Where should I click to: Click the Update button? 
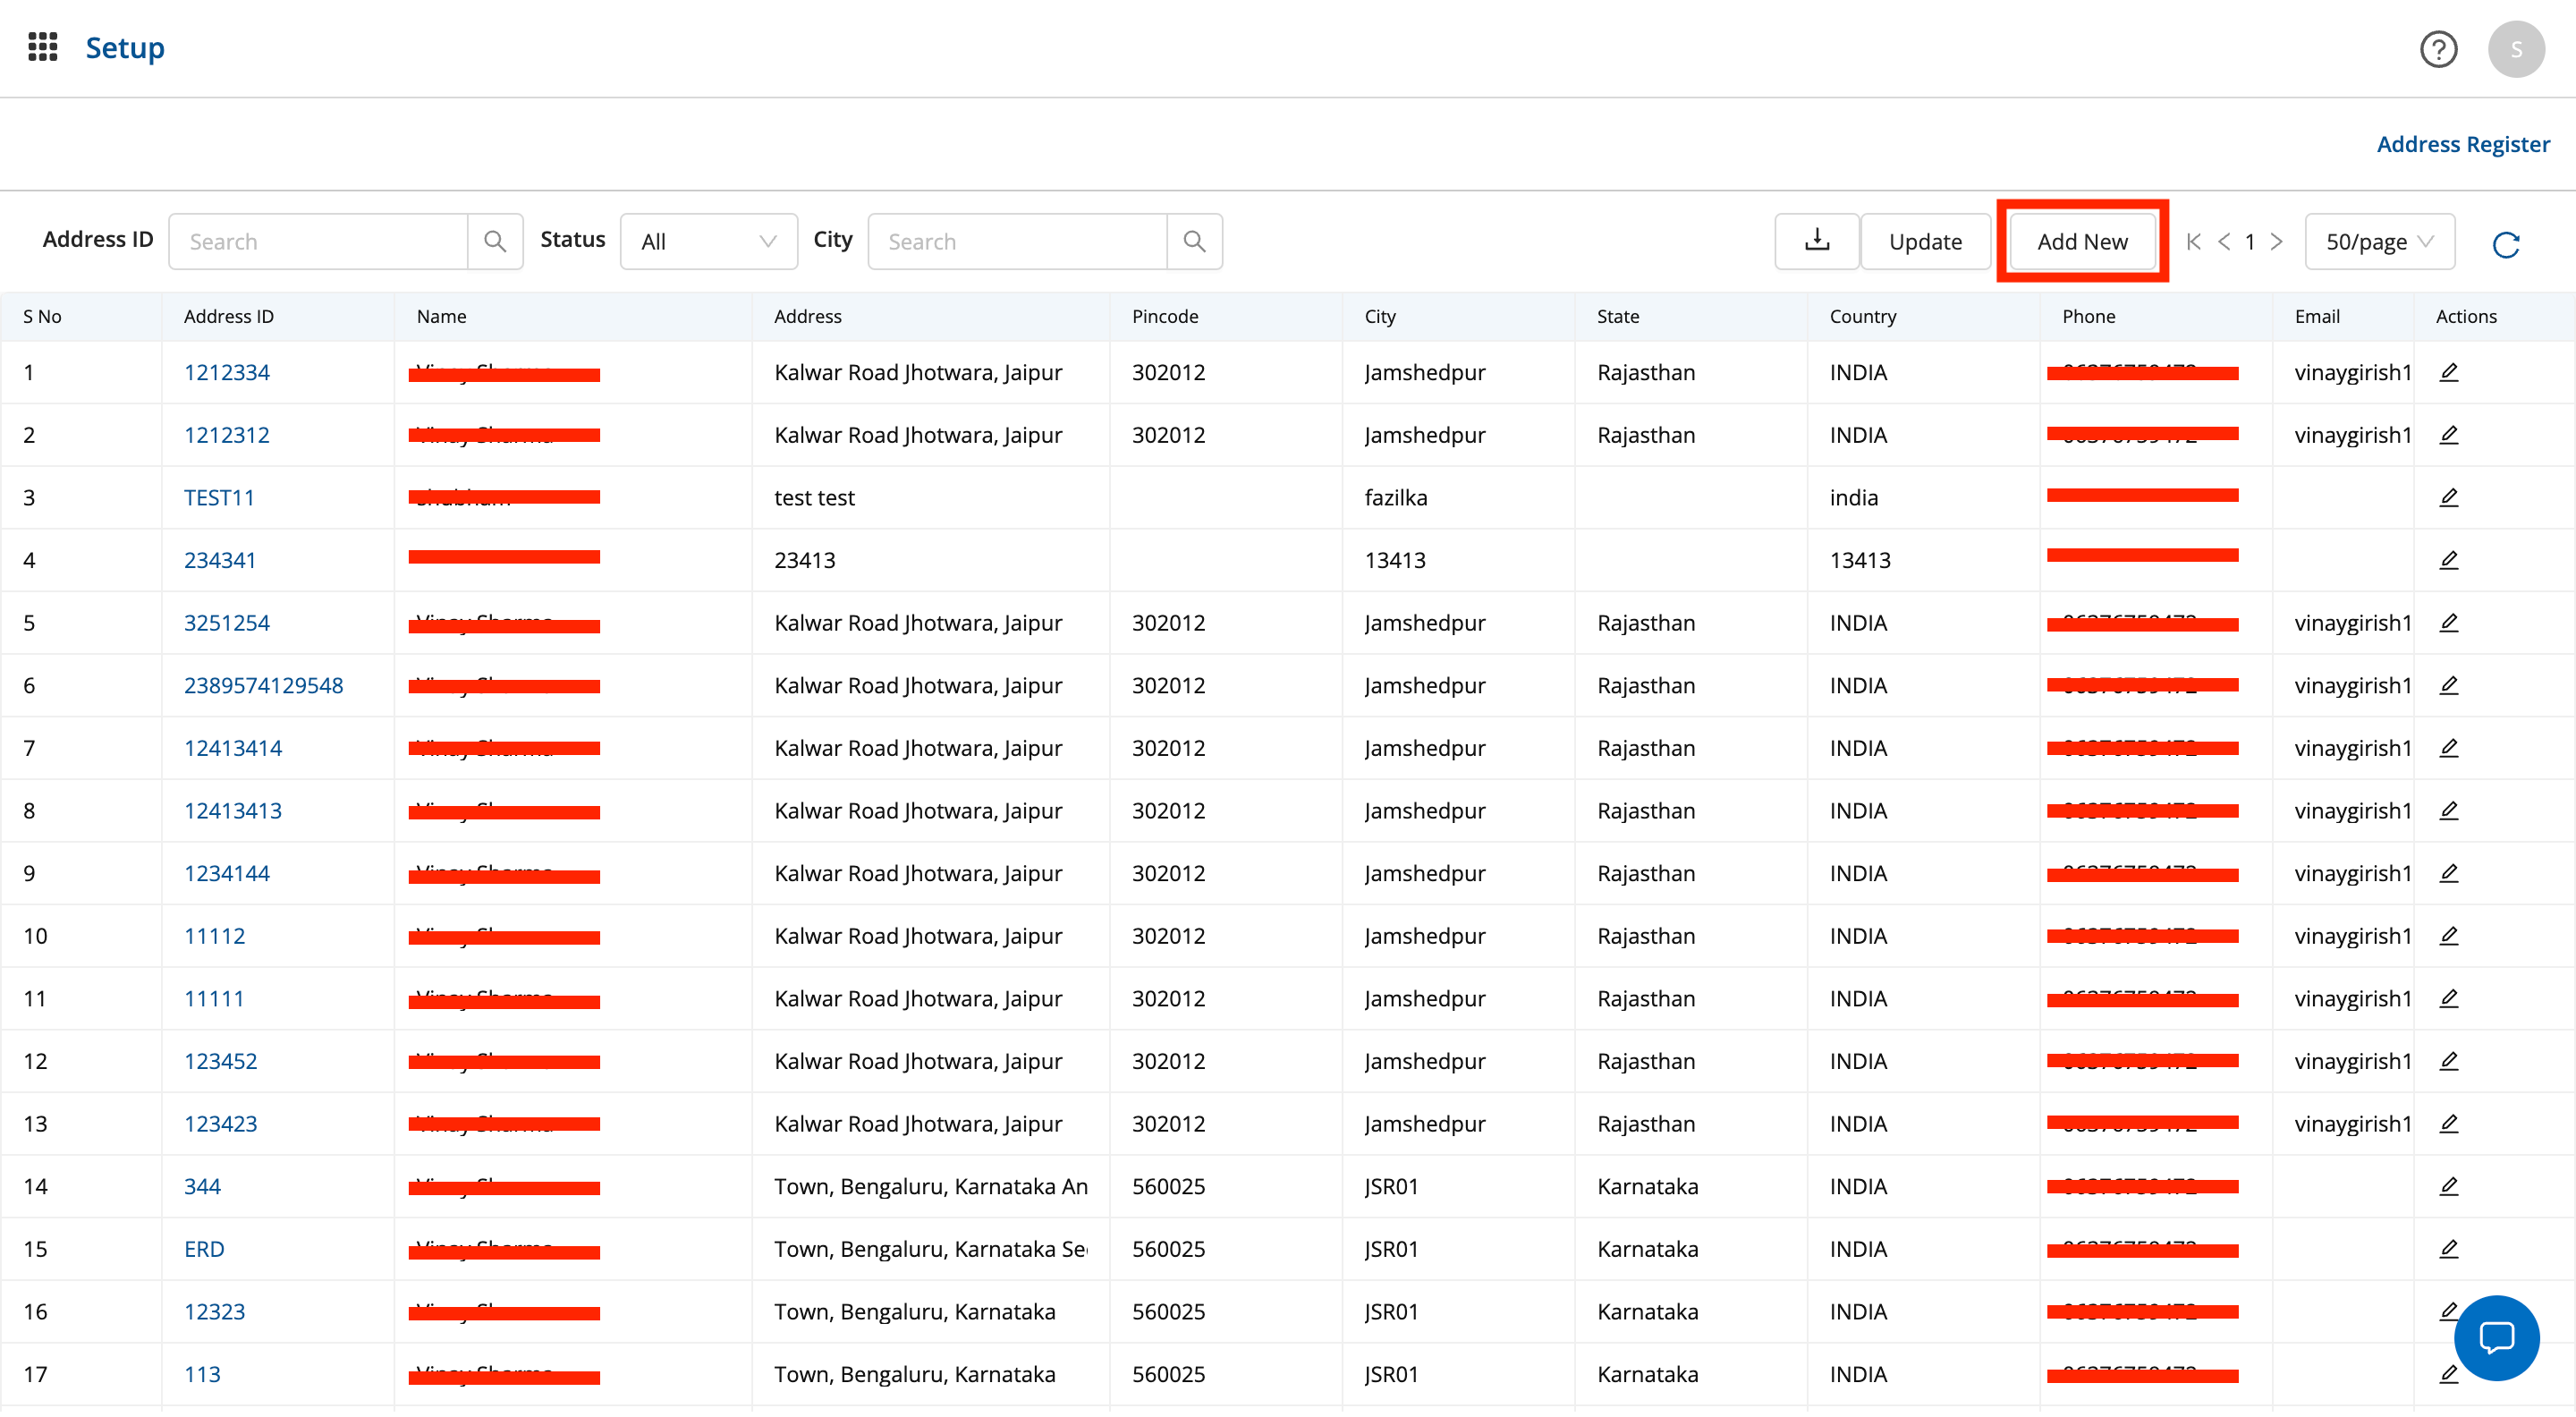click(1924, 241)
